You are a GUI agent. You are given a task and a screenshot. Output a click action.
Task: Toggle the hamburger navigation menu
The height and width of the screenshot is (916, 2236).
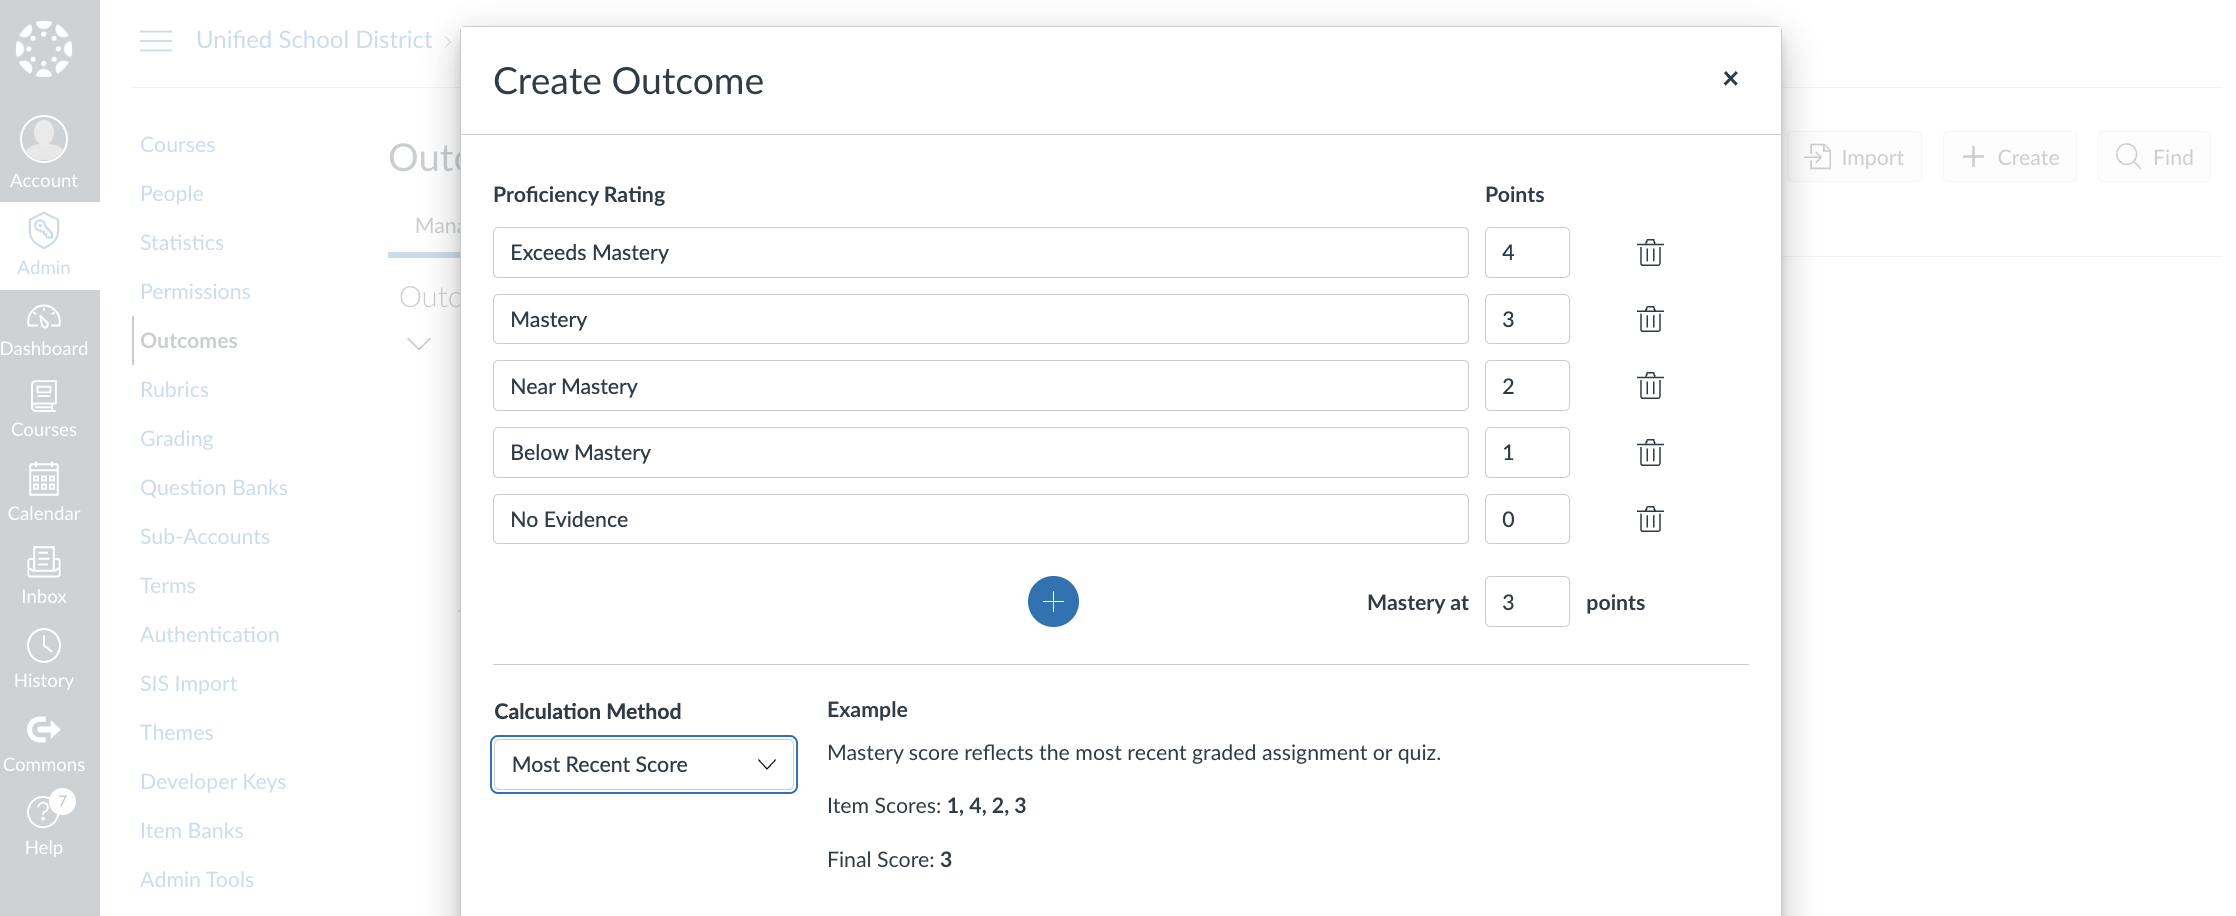(156, 40)
